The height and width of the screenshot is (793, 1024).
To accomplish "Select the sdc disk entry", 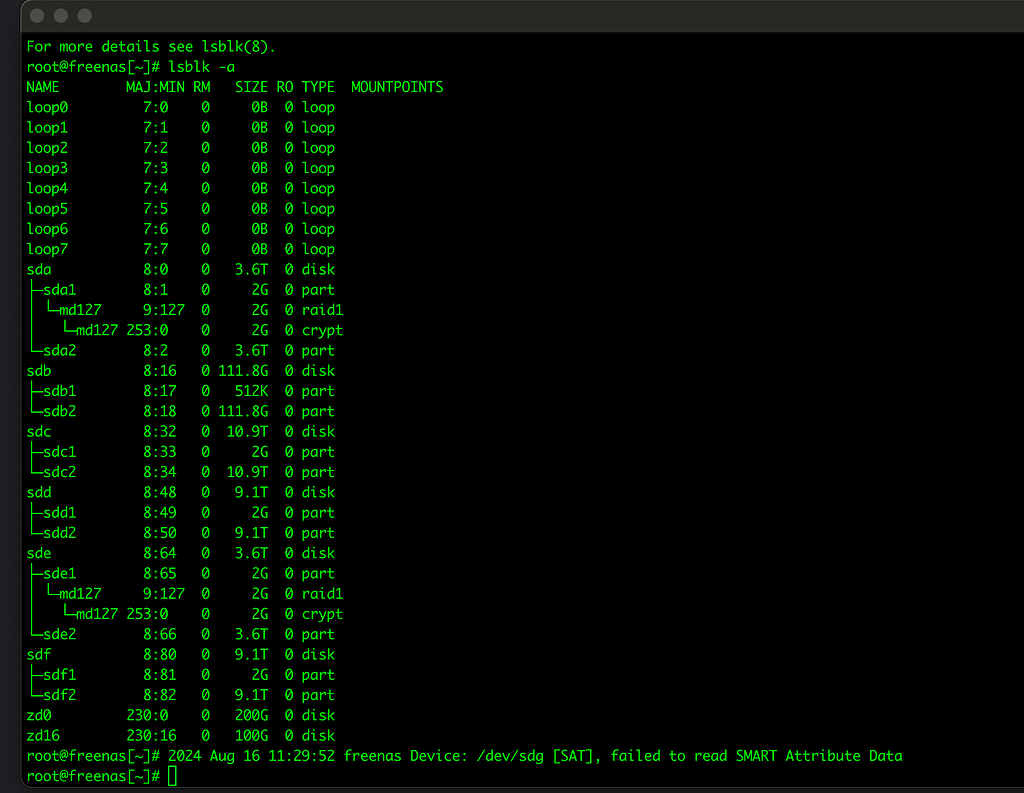I will coord(38,431).
